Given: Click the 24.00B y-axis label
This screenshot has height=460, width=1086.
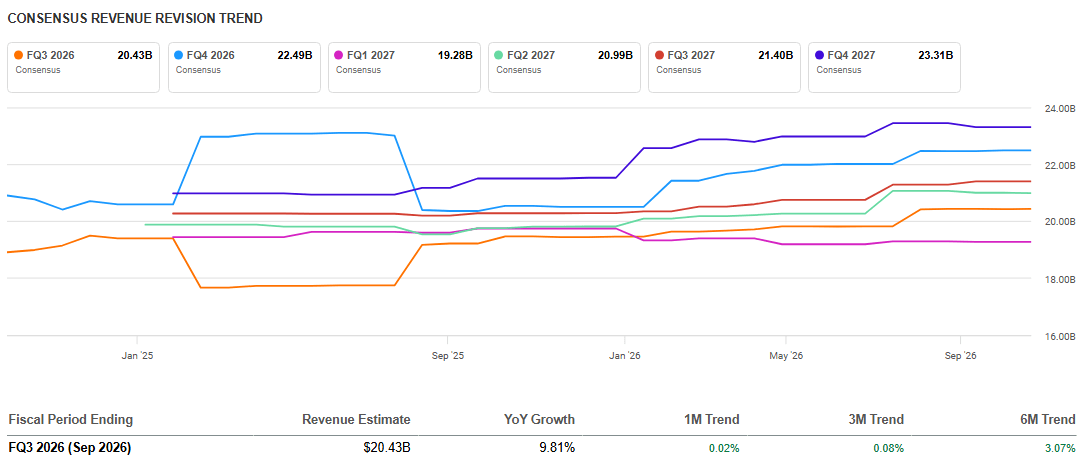Looking at the screenshot, I should [x=1059, y=109].
